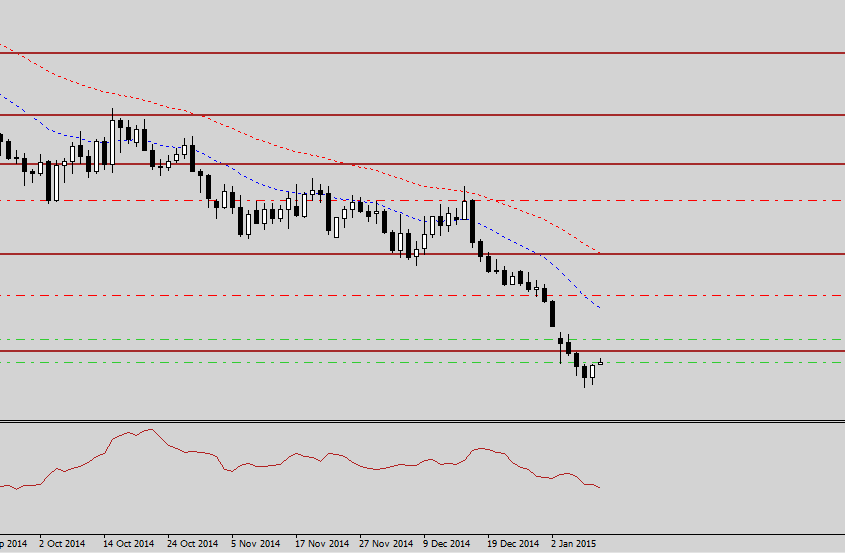This screenshot has width=845, height=553.
Task: Click the divider between chart and indicator panel
Action: (420, 421)
